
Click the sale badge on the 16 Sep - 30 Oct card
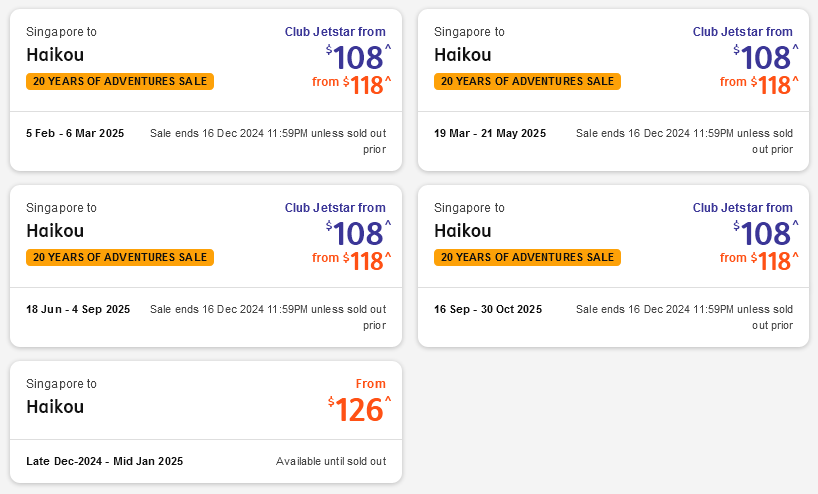(527, 257)
